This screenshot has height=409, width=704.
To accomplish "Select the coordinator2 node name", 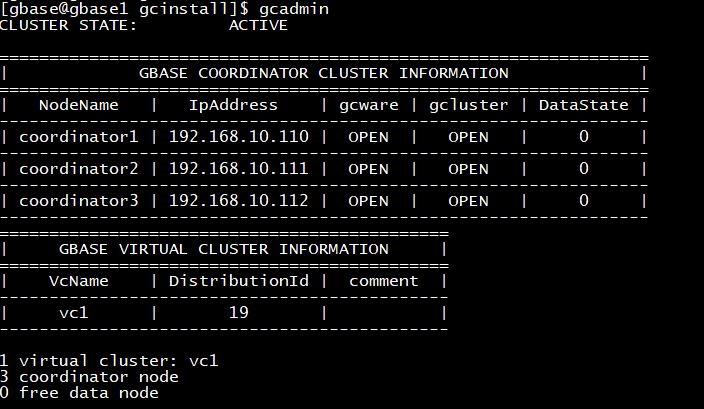I will (x=79, y=168).
